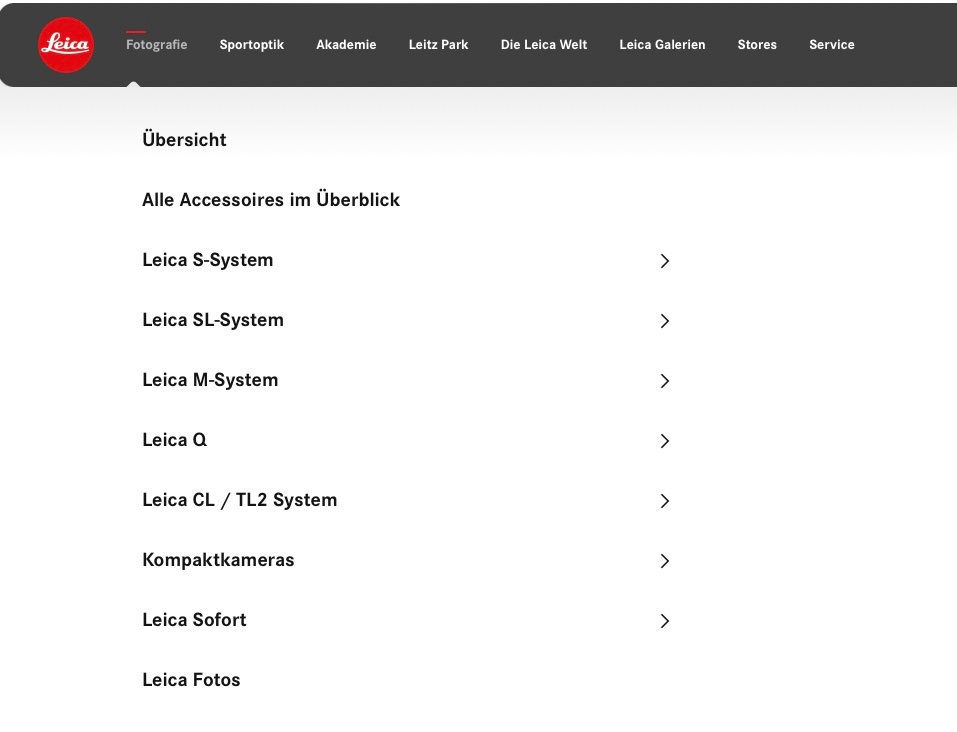Open Alle Accessoires im Überblick link
The image size is (957, 732).
tap(270, 200)
